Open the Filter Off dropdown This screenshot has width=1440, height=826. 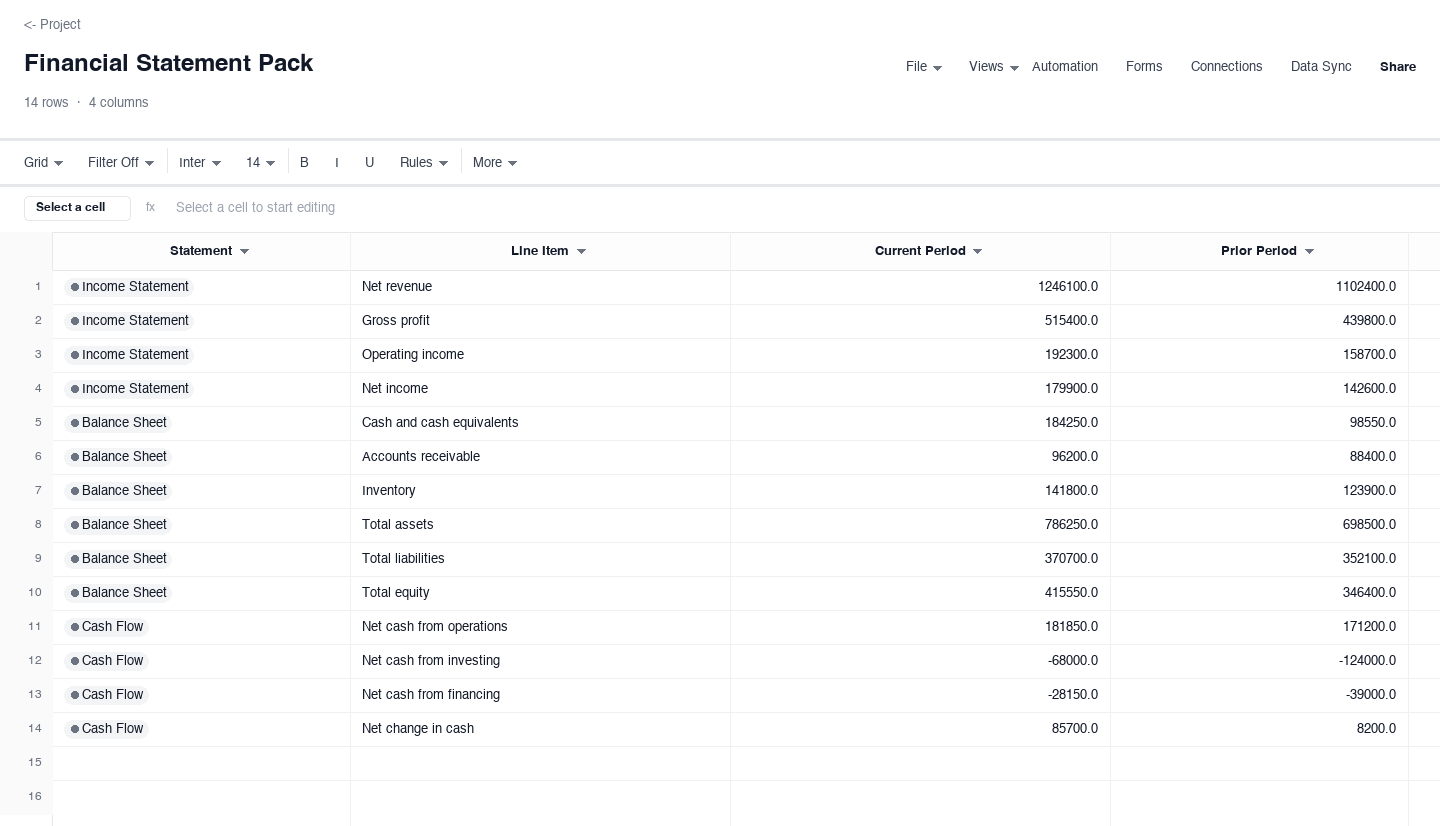click(121, 162)
